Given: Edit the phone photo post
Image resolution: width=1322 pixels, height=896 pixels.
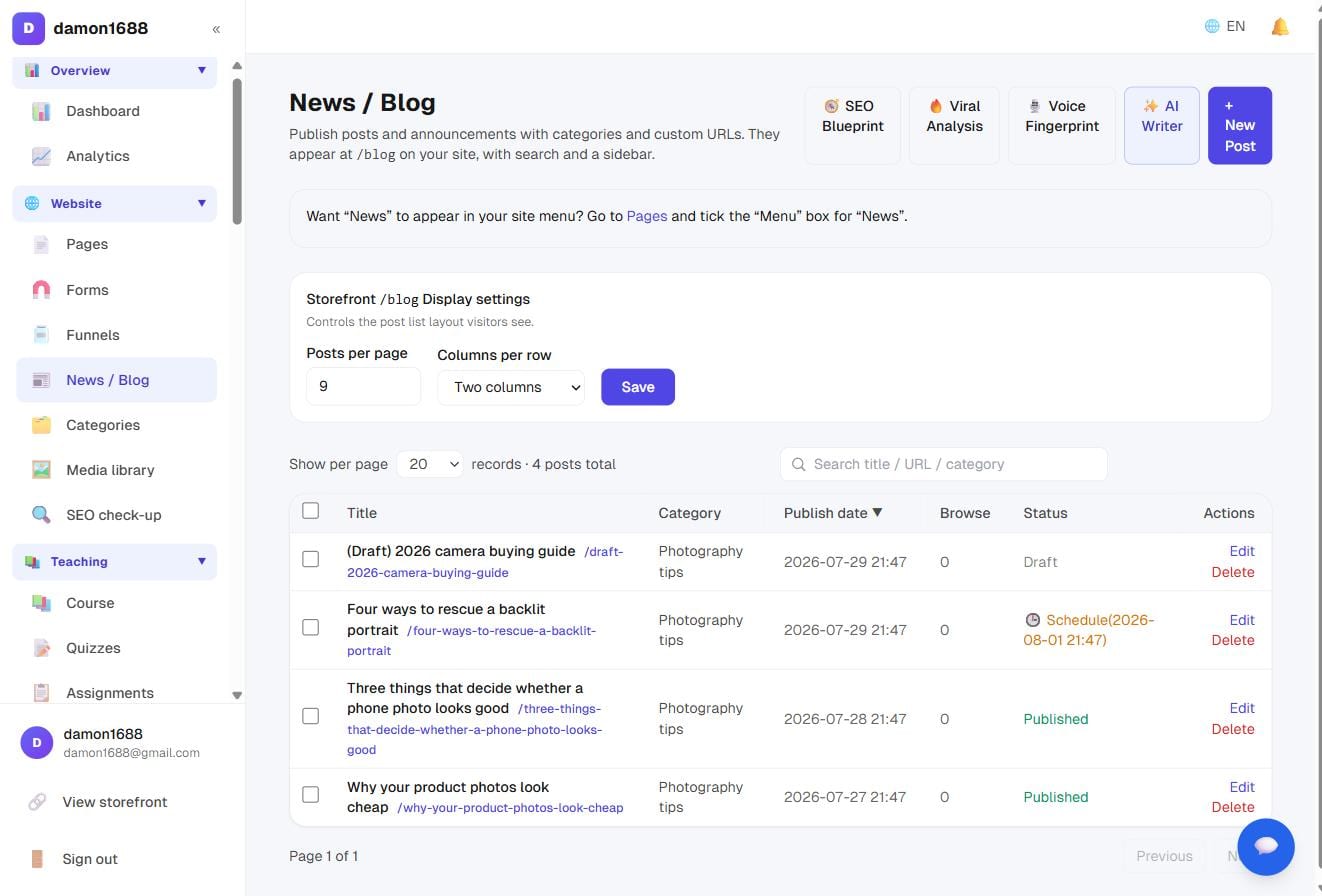Looking at the screenshot, I should pyautogui.click(x=1242, y=708).
